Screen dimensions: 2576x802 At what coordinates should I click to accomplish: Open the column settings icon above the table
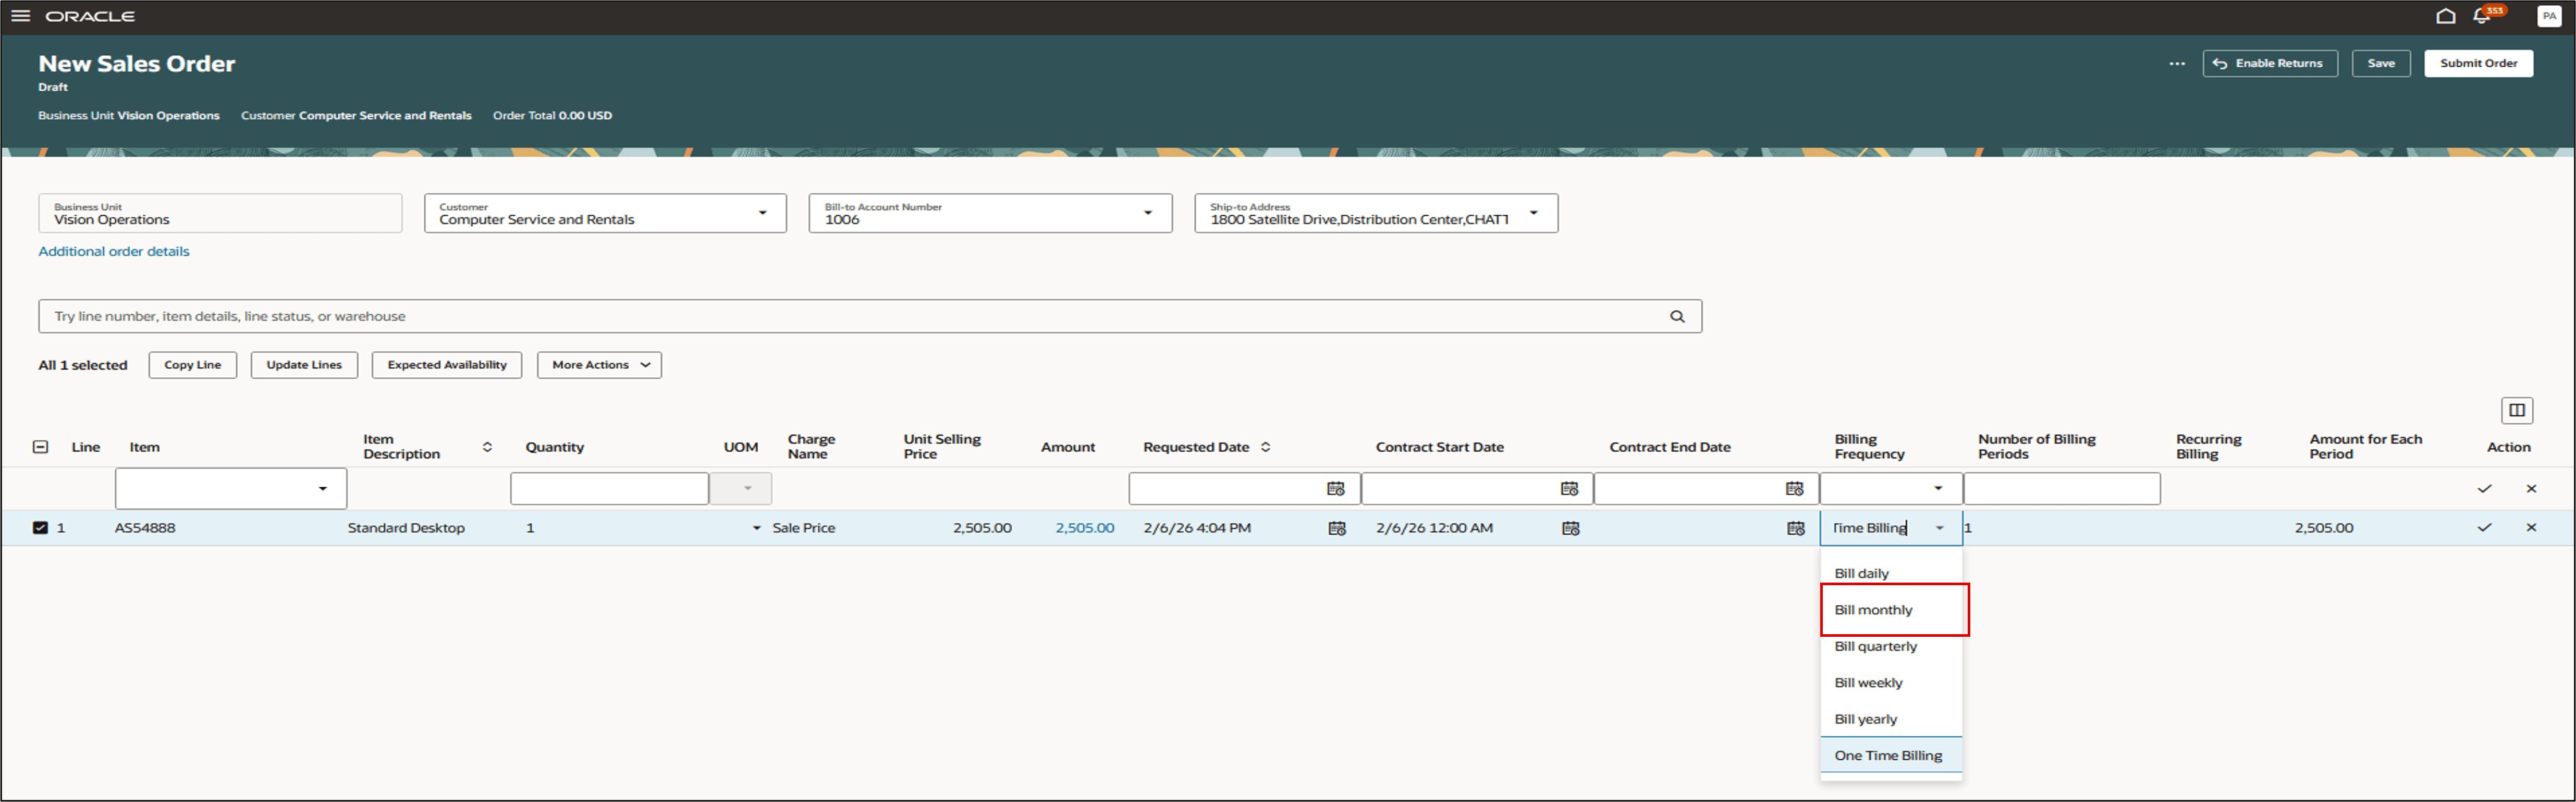pos(2516,410)
